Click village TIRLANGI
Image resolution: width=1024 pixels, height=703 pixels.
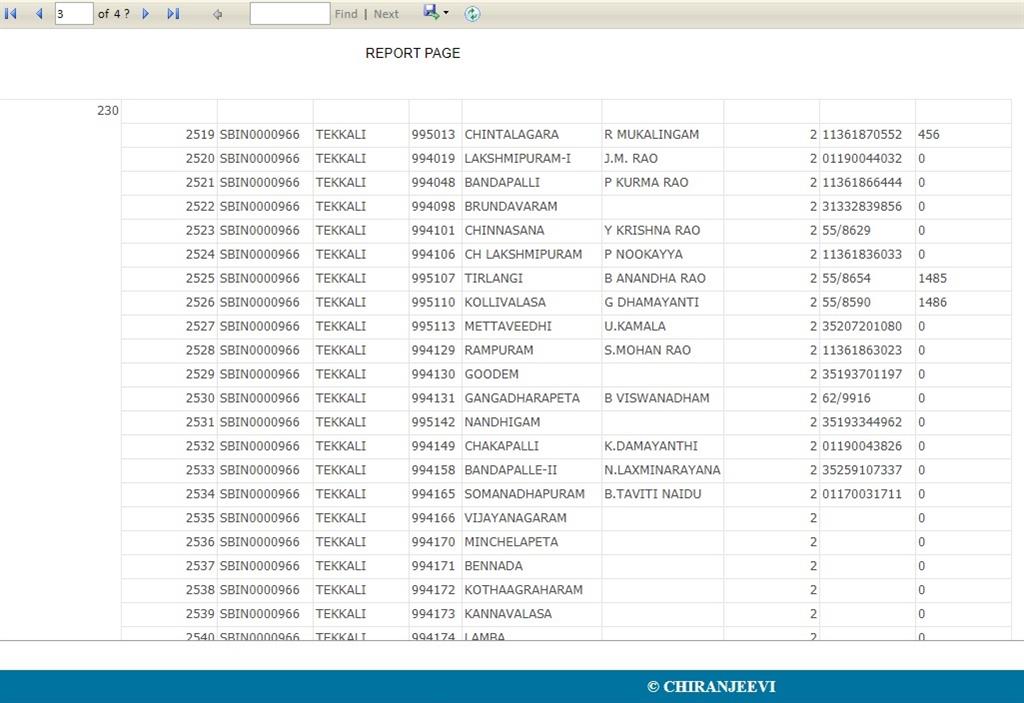(x=493, y=278)
